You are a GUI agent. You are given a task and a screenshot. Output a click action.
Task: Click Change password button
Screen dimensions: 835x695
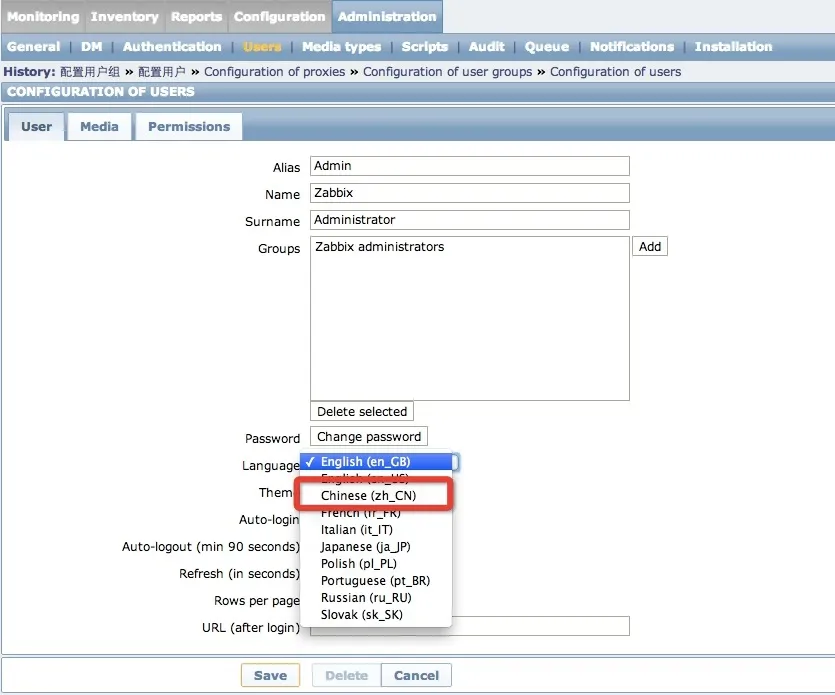[369, 436]
